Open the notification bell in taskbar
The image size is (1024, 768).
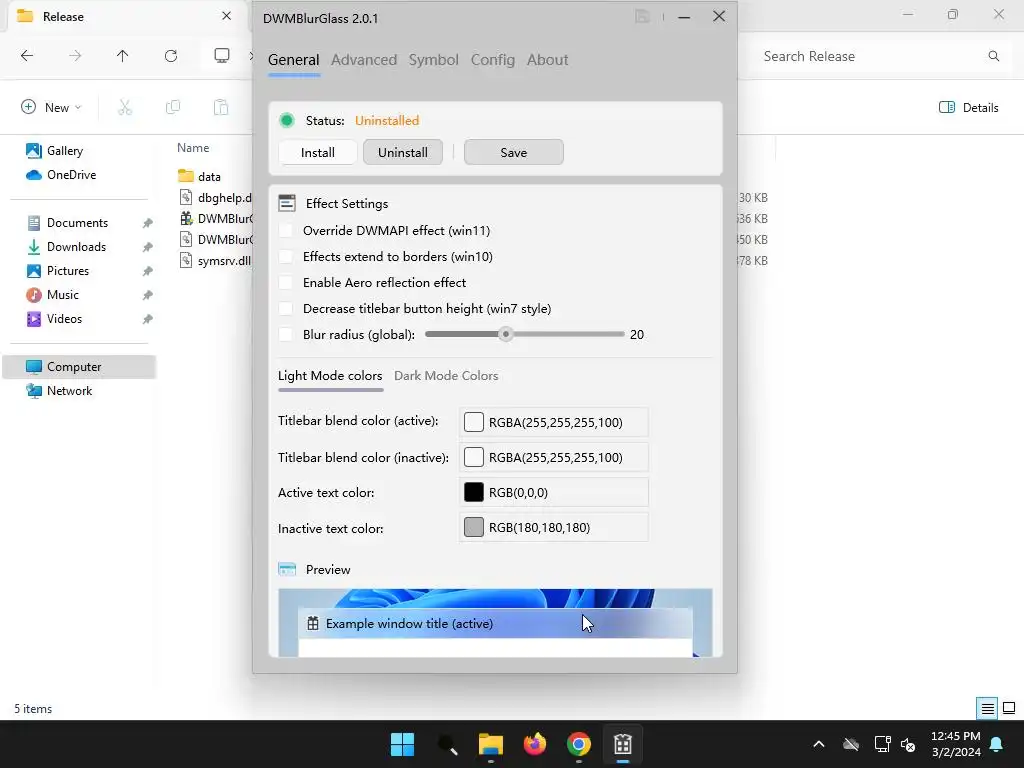(x=997, y=744)
